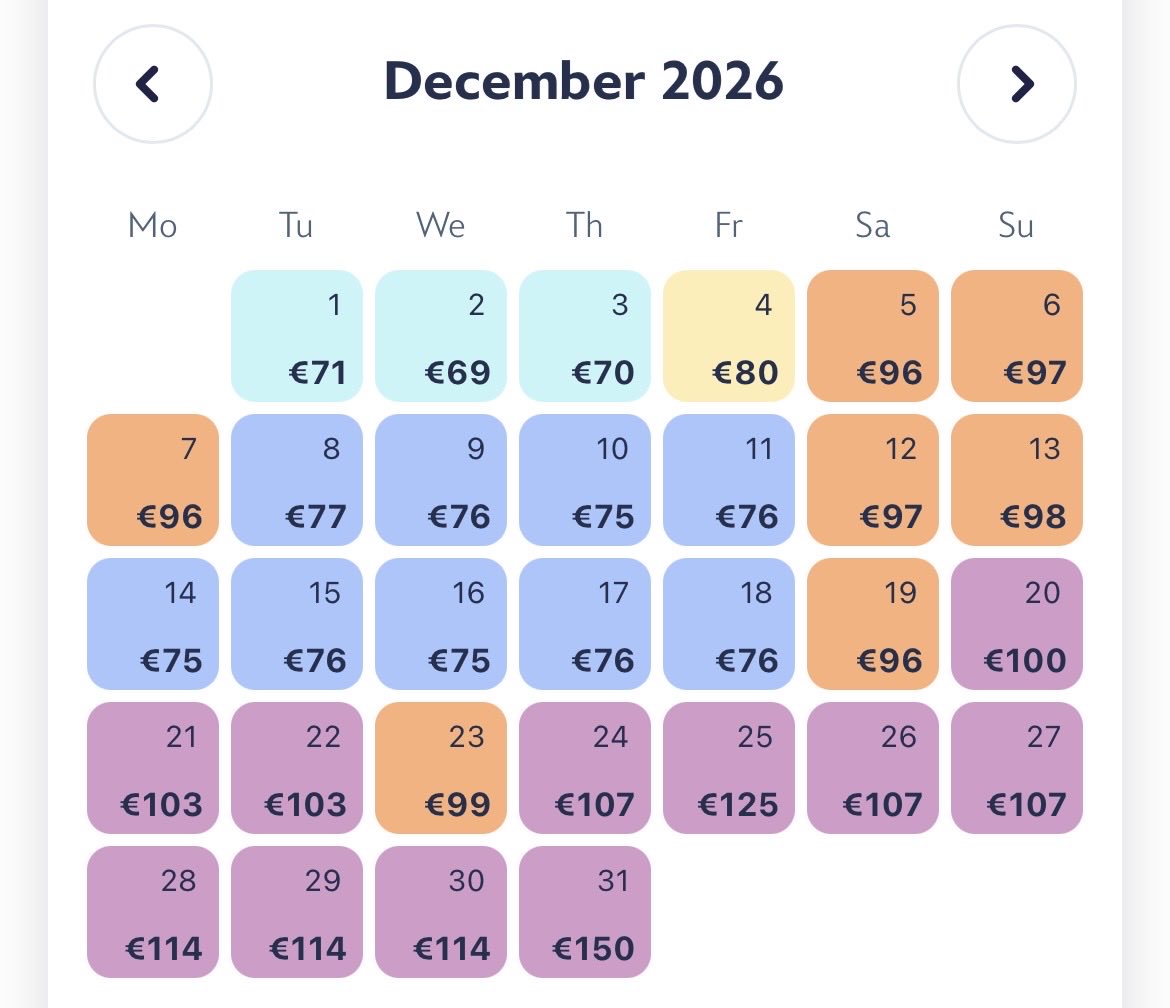Pick December 31 at €150

585,912
